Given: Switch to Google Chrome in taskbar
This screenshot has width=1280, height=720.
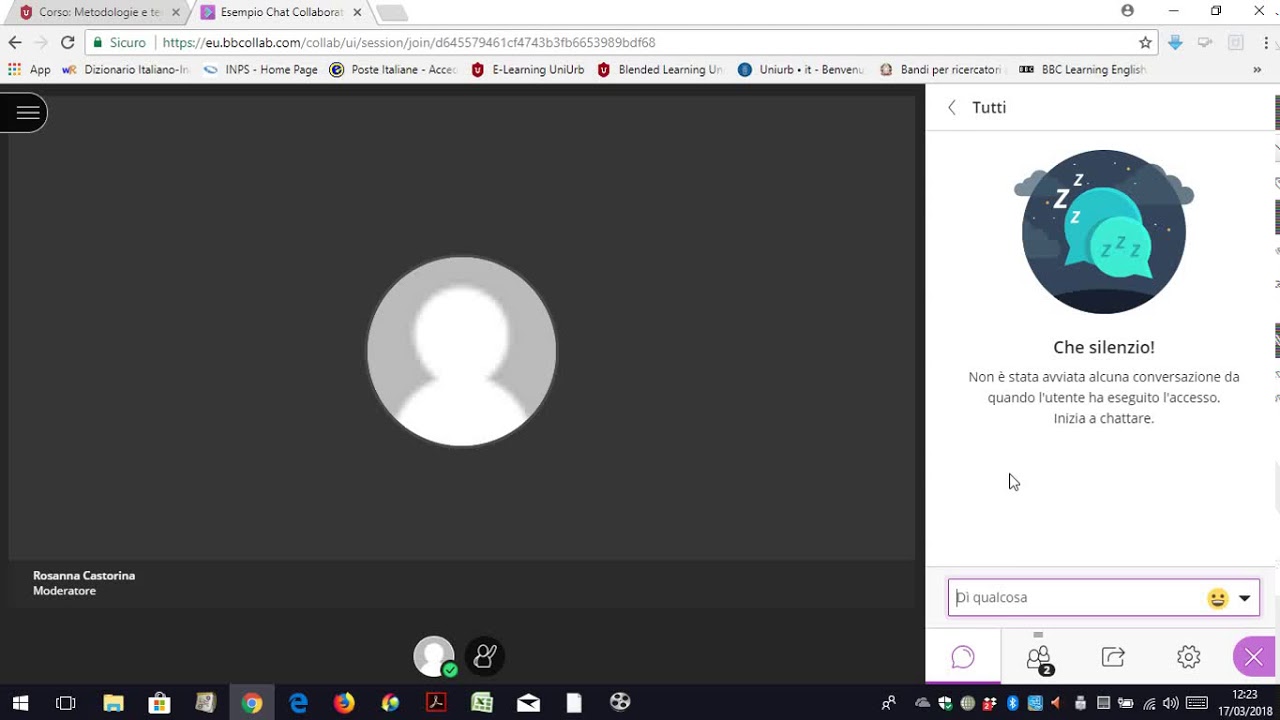Looking at the screenshot, I should pyautogui.click(x=252, y=703).
